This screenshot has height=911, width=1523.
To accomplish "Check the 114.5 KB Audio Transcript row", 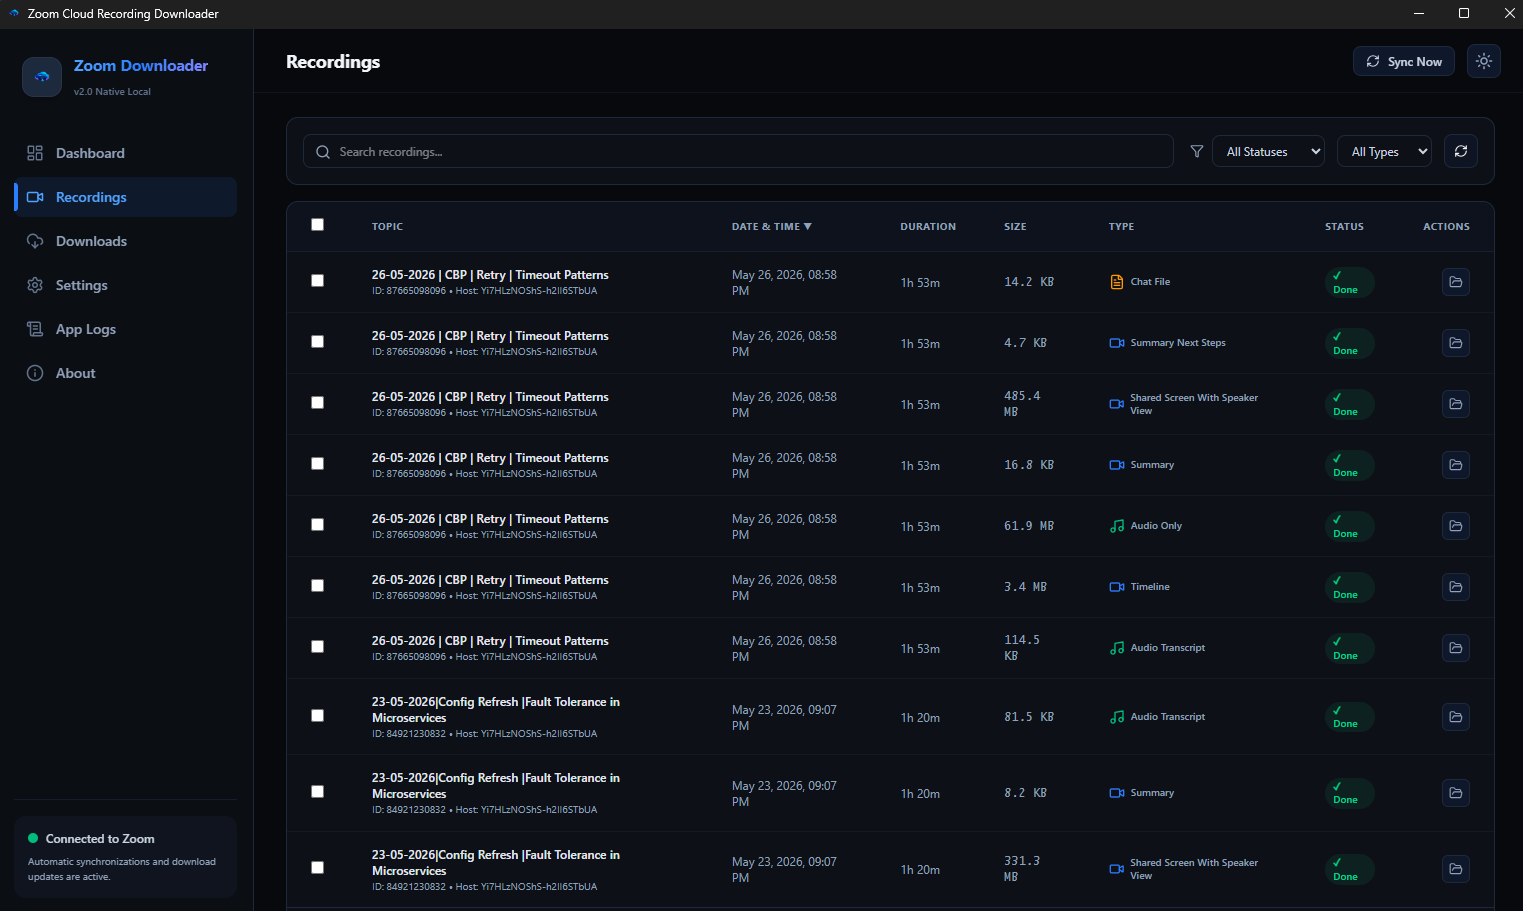I will click(x=317, y=647).
